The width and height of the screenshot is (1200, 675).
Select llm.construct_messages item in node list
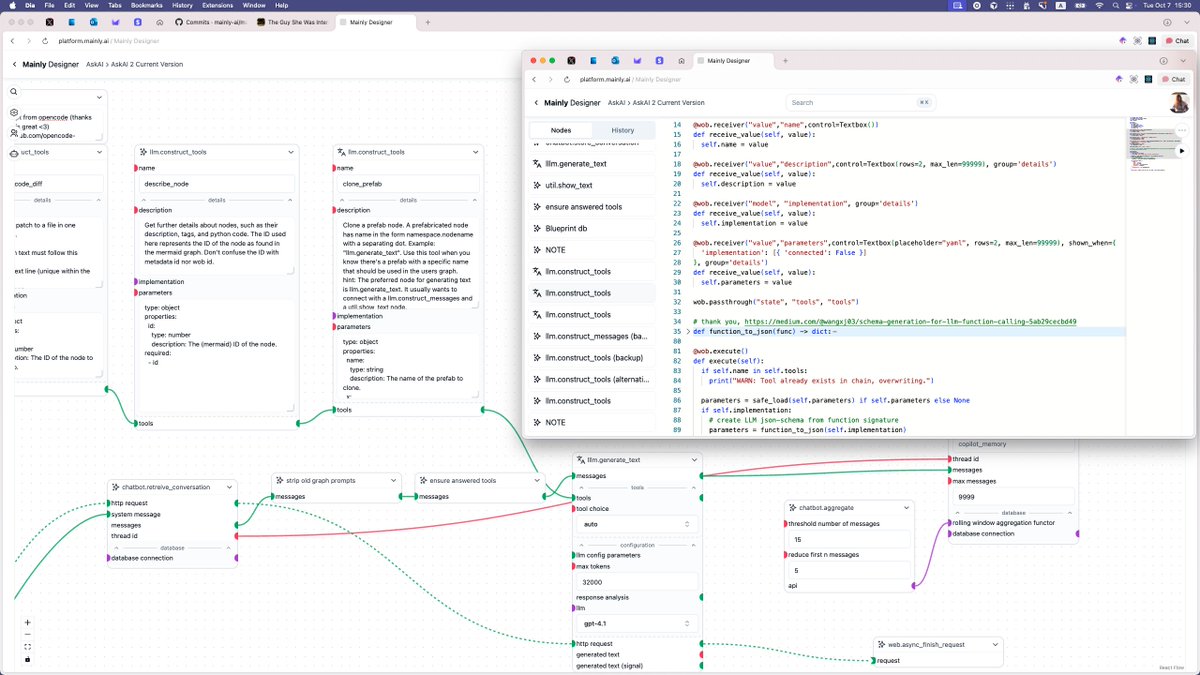(x=591, y=336)
